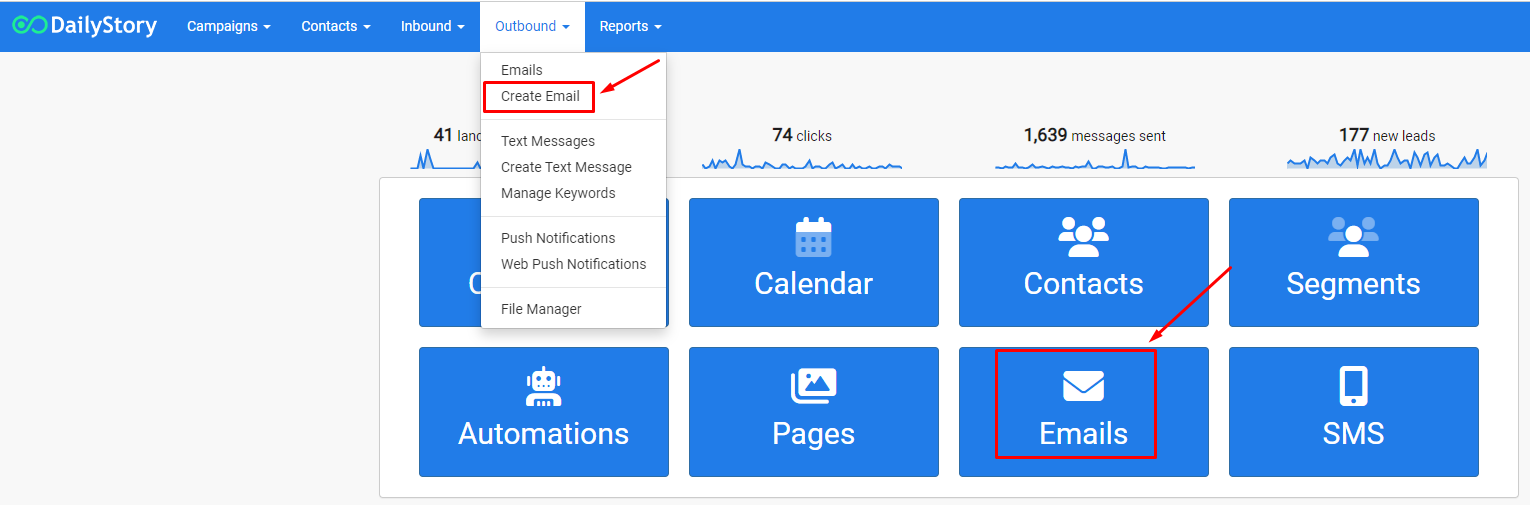This screenshot has width=1530, height=505.
Task: Open the Calendar tile icon
Action: tap(813, 238)
